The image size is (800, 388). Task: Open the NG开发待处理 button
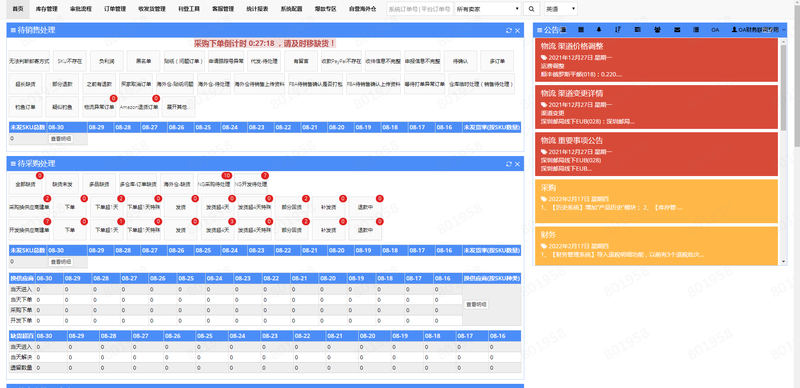tap(251, 184)
